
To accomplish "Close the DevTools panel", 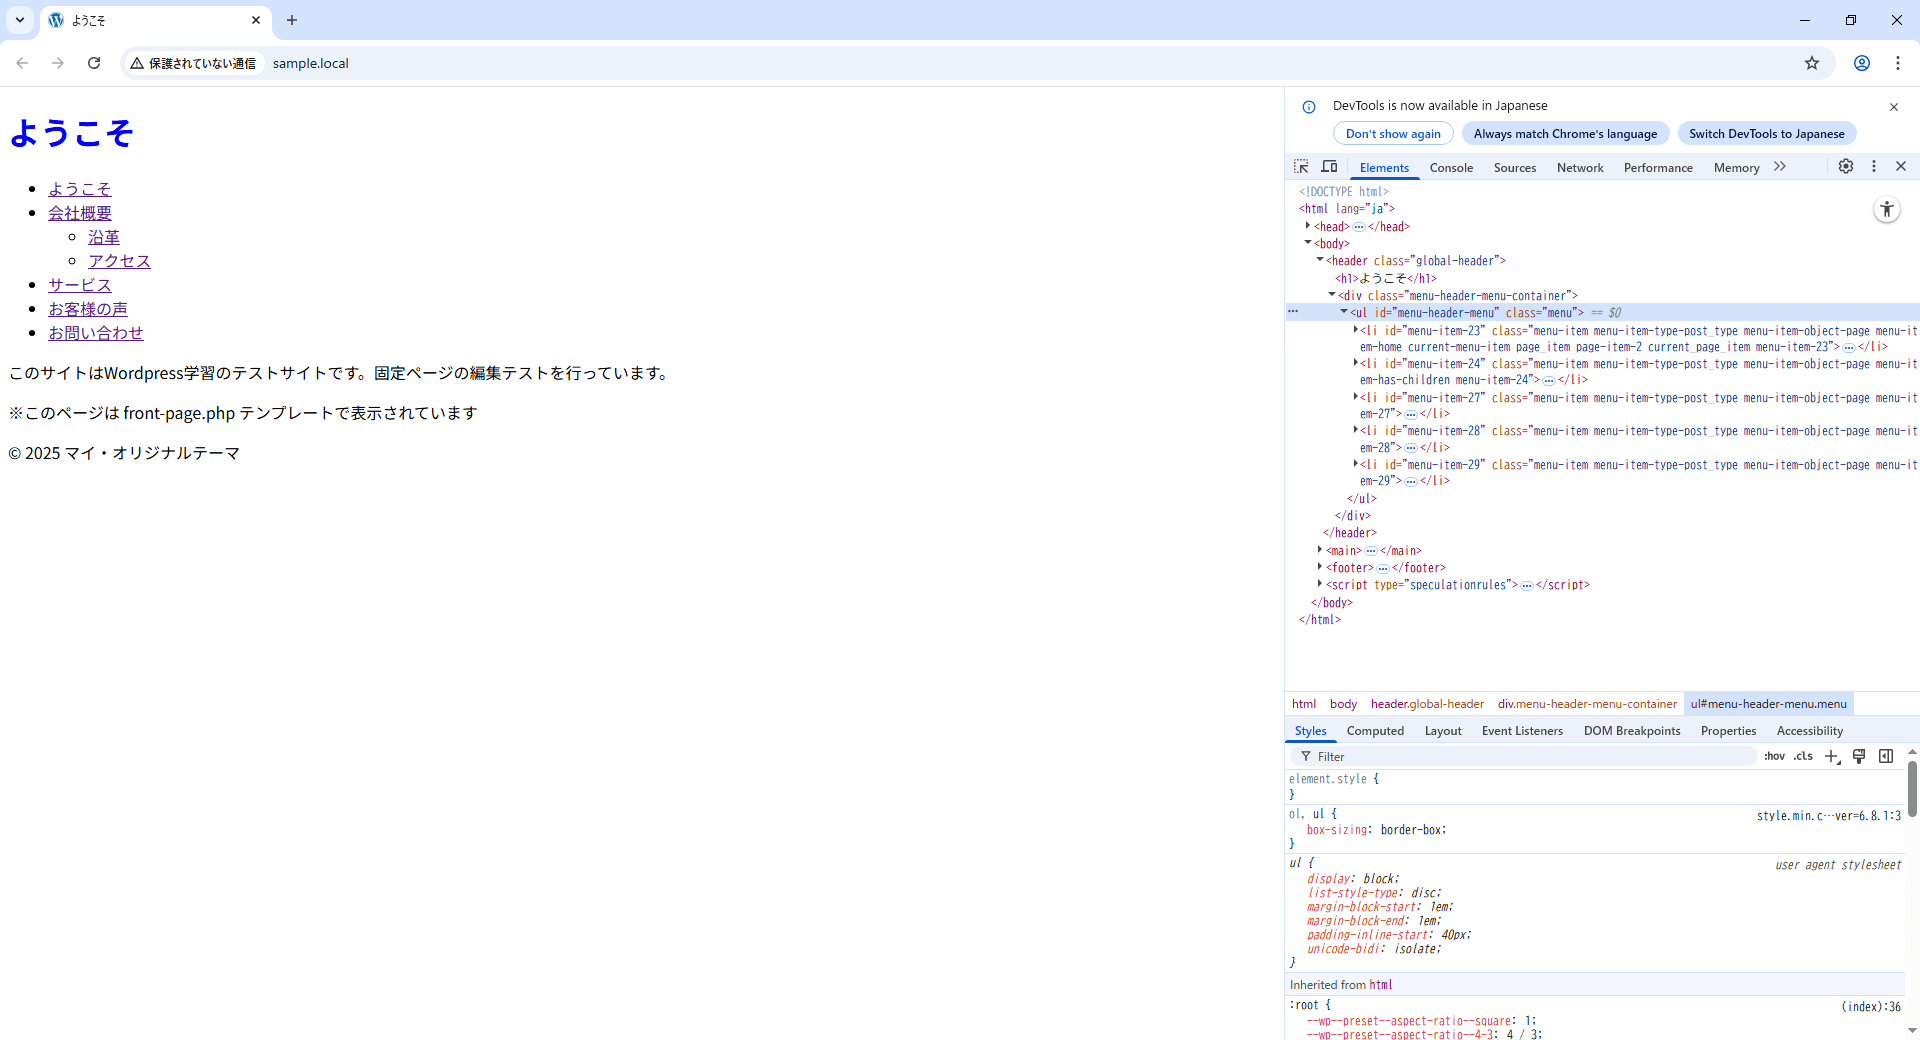I will (x=1901, y=167).
